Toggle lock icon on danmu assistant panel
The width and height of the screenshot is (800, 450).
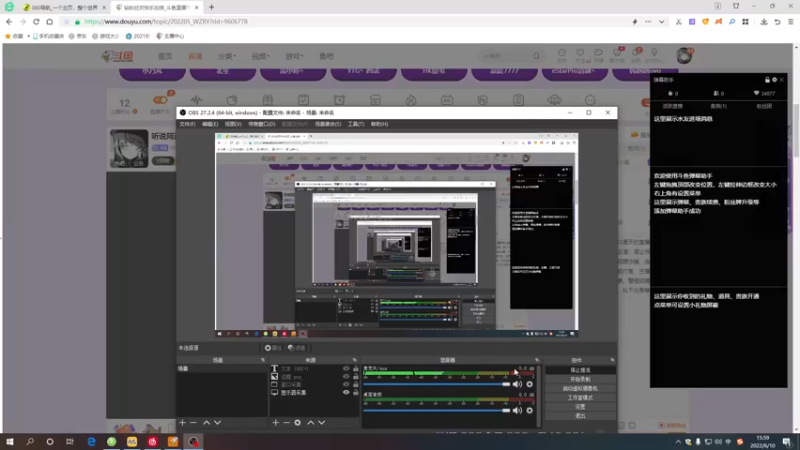click(x=767, y=80)
